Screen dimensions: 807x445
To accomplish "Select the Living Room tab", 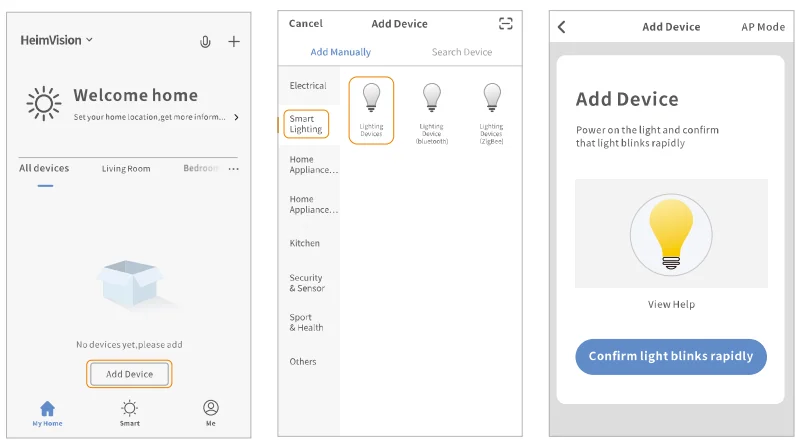I will click(126, 169).
